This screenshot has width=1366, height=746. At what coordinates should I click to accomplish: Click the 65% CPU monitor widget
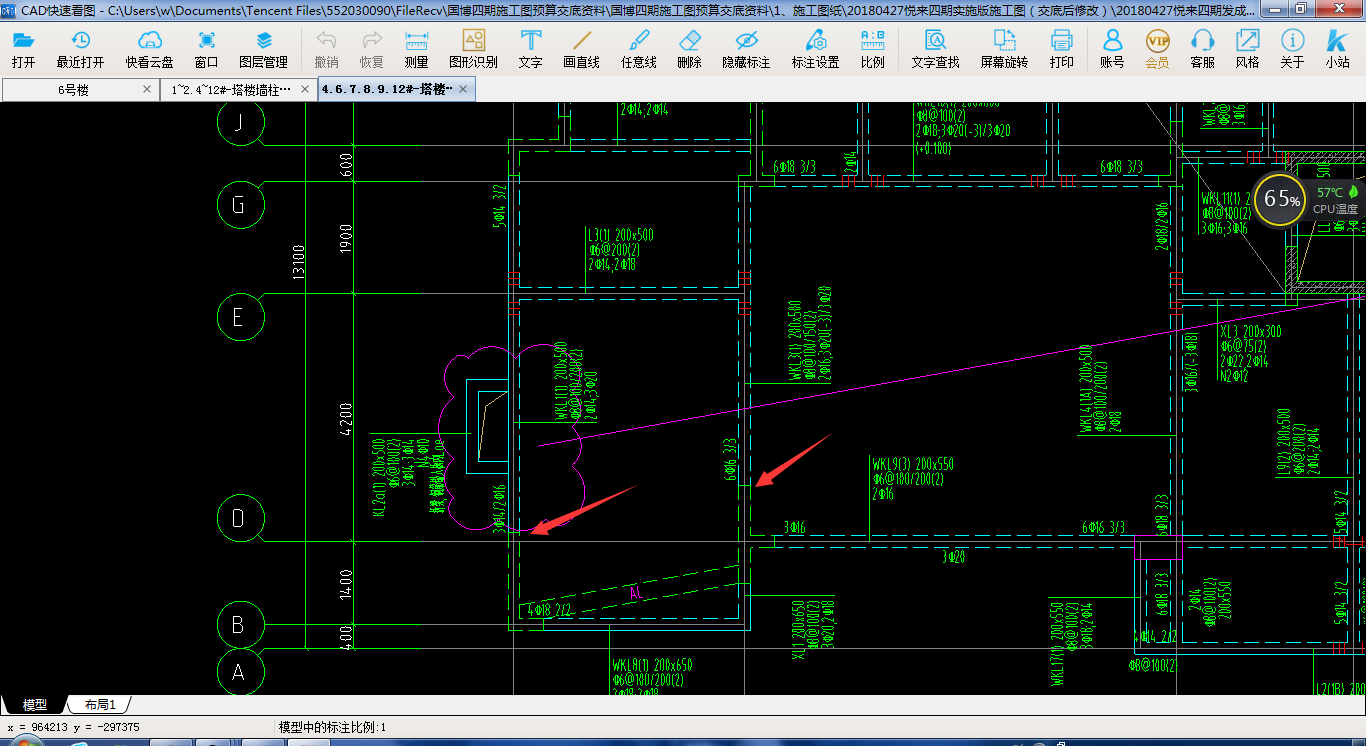[x=1282, y=199]
